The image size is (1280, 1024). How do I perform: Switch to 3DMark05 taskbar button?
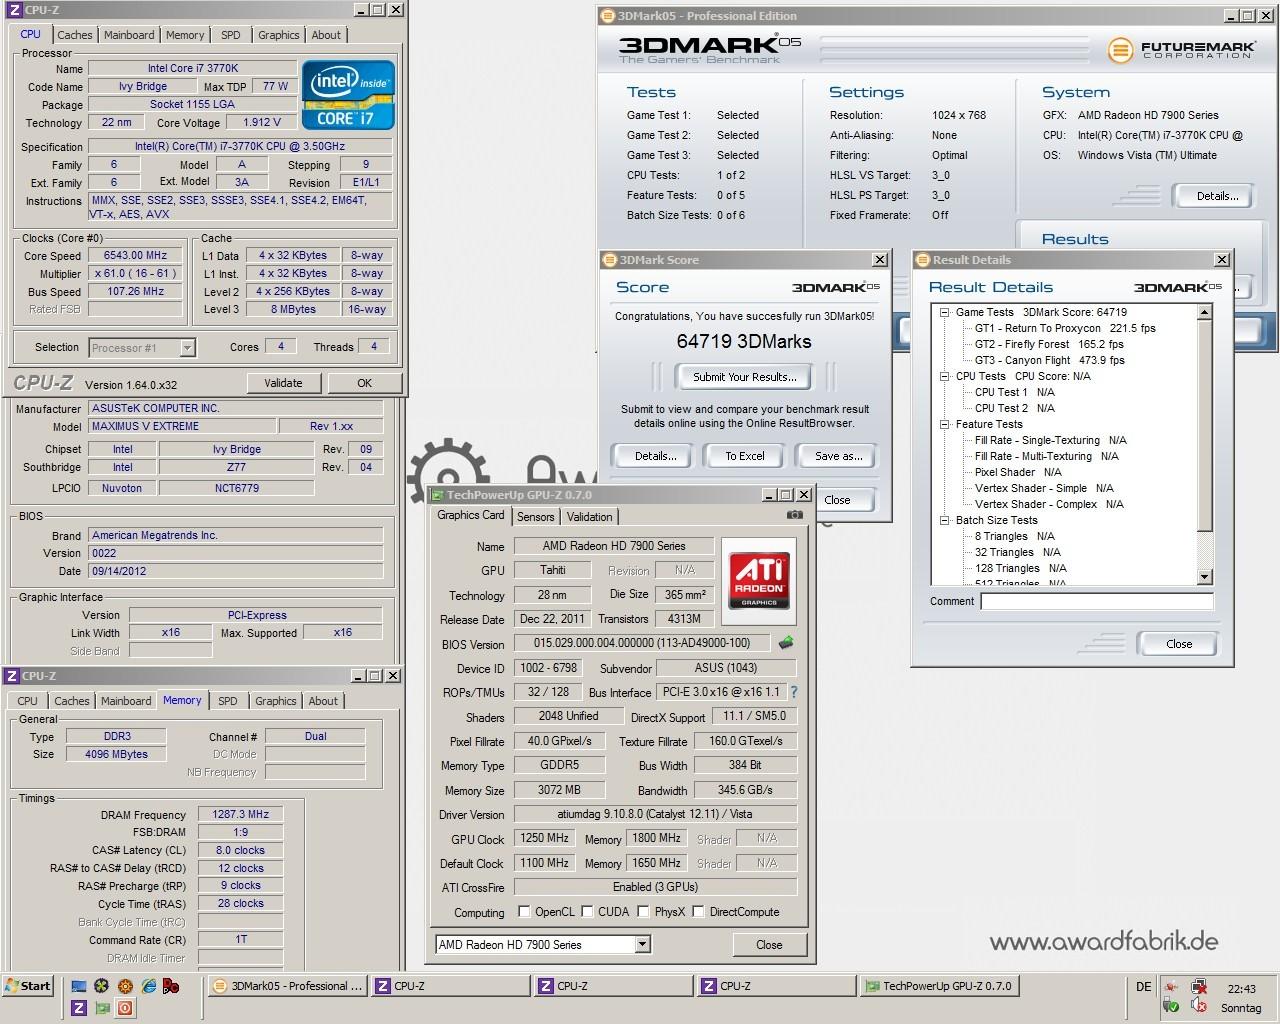(288, 986)
